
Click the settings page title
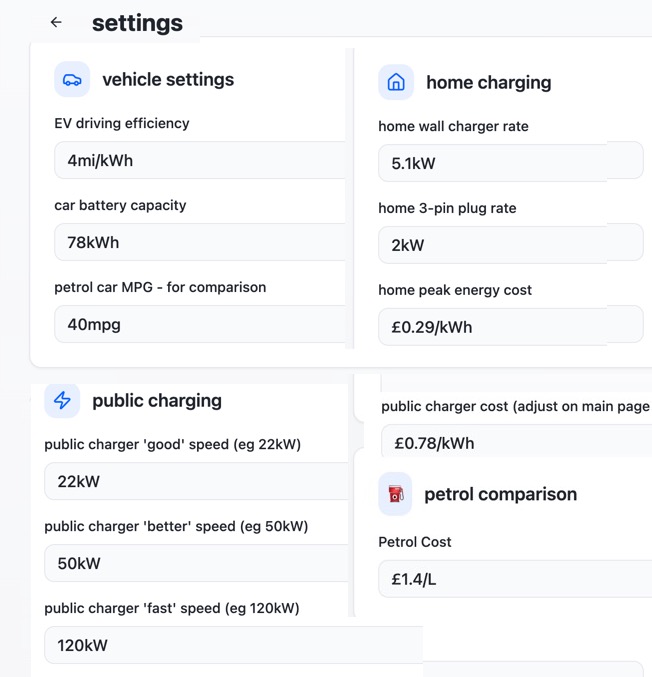tap(137, 23)
